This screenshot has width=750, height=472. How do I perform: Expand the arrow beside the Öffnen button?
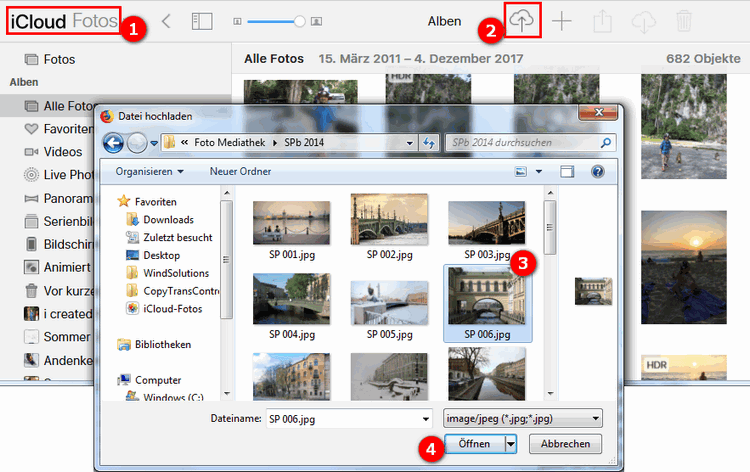[x=511, y=444]
